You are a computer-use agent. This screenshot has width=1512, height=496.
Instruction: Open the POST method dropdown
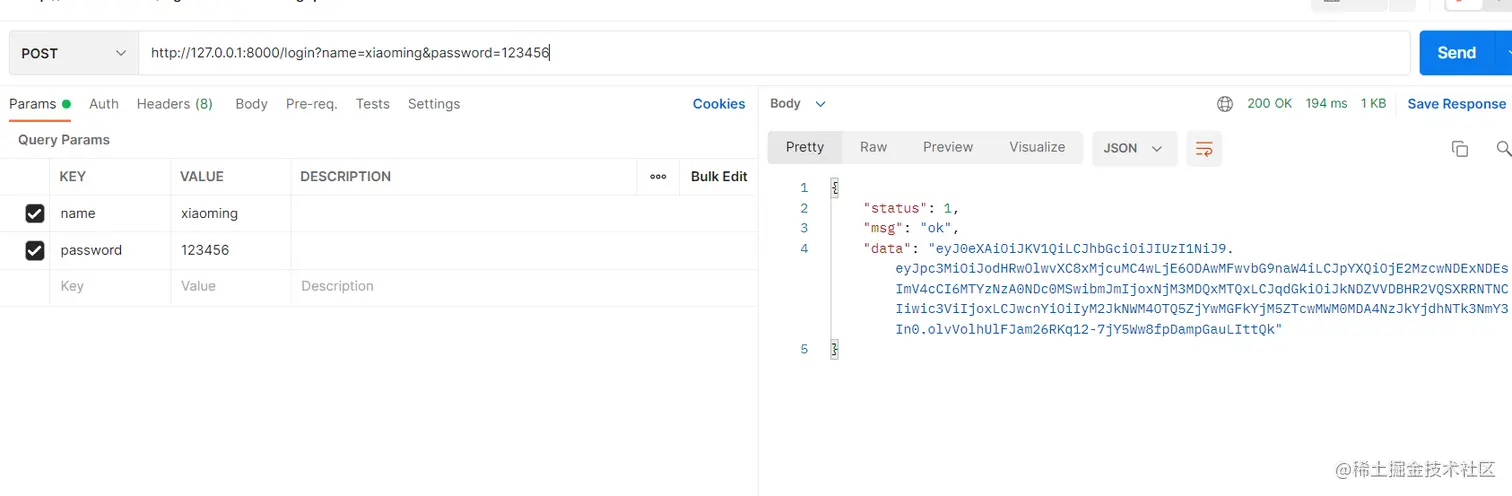74,53
